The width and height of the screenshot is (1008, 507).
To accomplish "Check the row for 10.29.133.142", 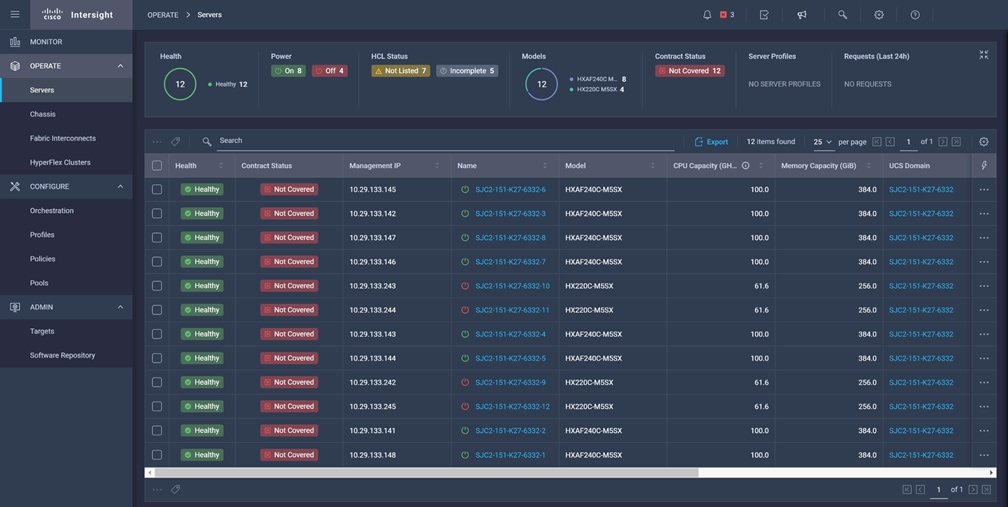I will 157,213.
